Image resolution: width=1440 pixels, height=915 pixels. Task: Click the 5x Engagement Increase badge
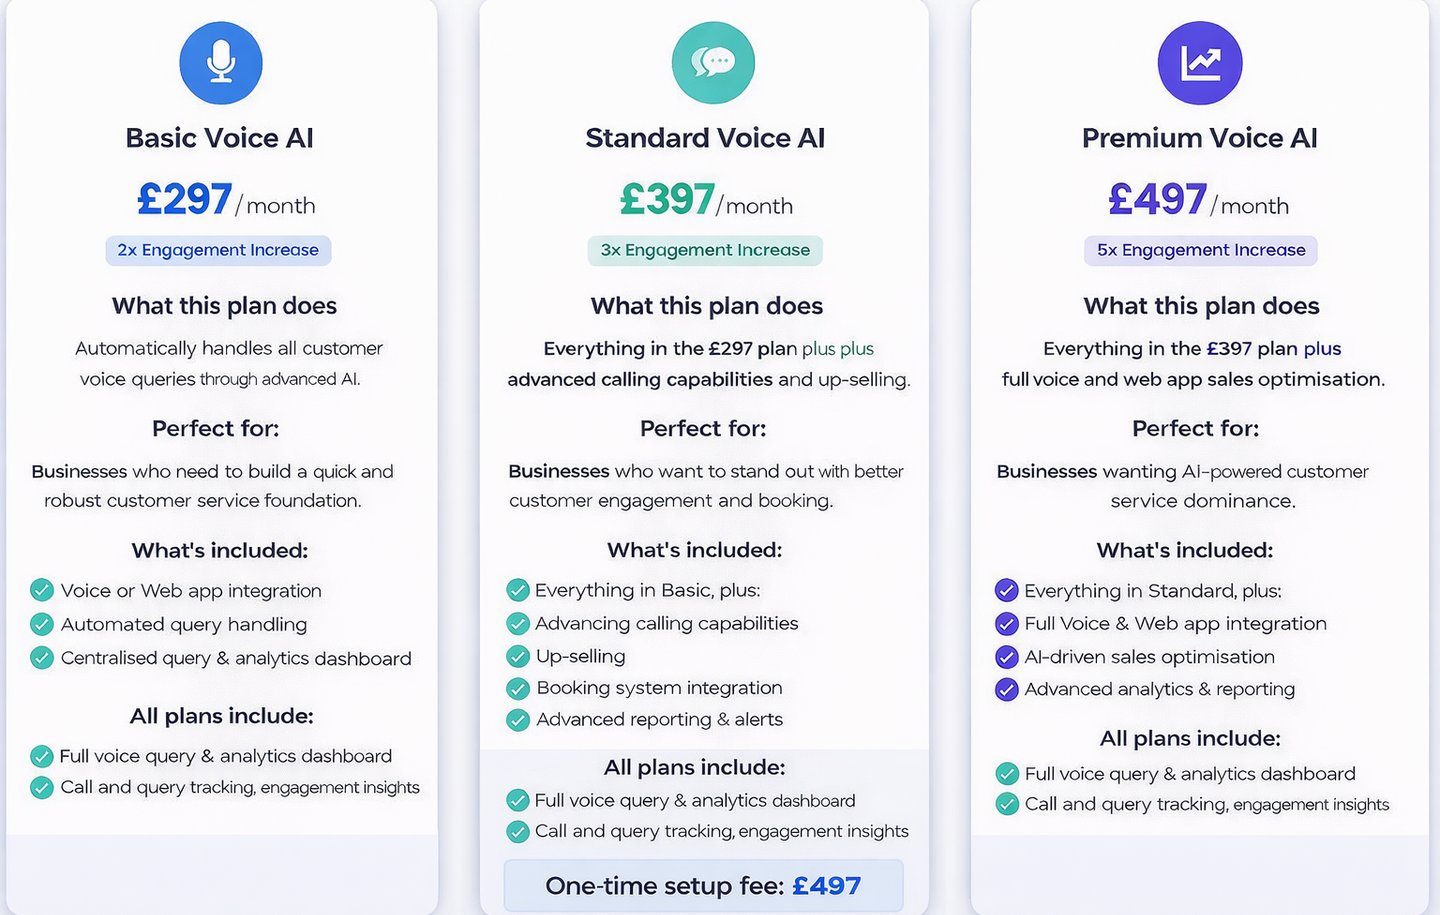tap(1201, 250)
